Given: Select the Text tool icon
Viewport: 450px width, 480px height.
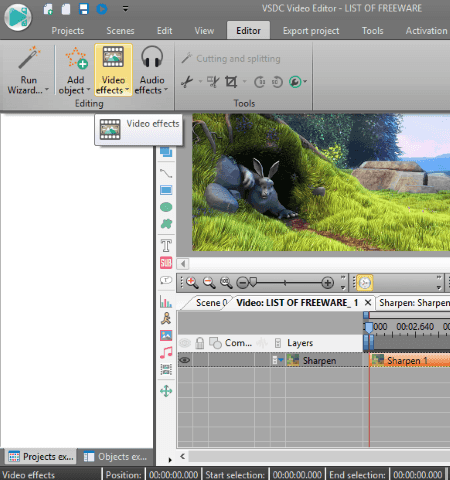Looking at the screenshot, I should coord(166,246).
